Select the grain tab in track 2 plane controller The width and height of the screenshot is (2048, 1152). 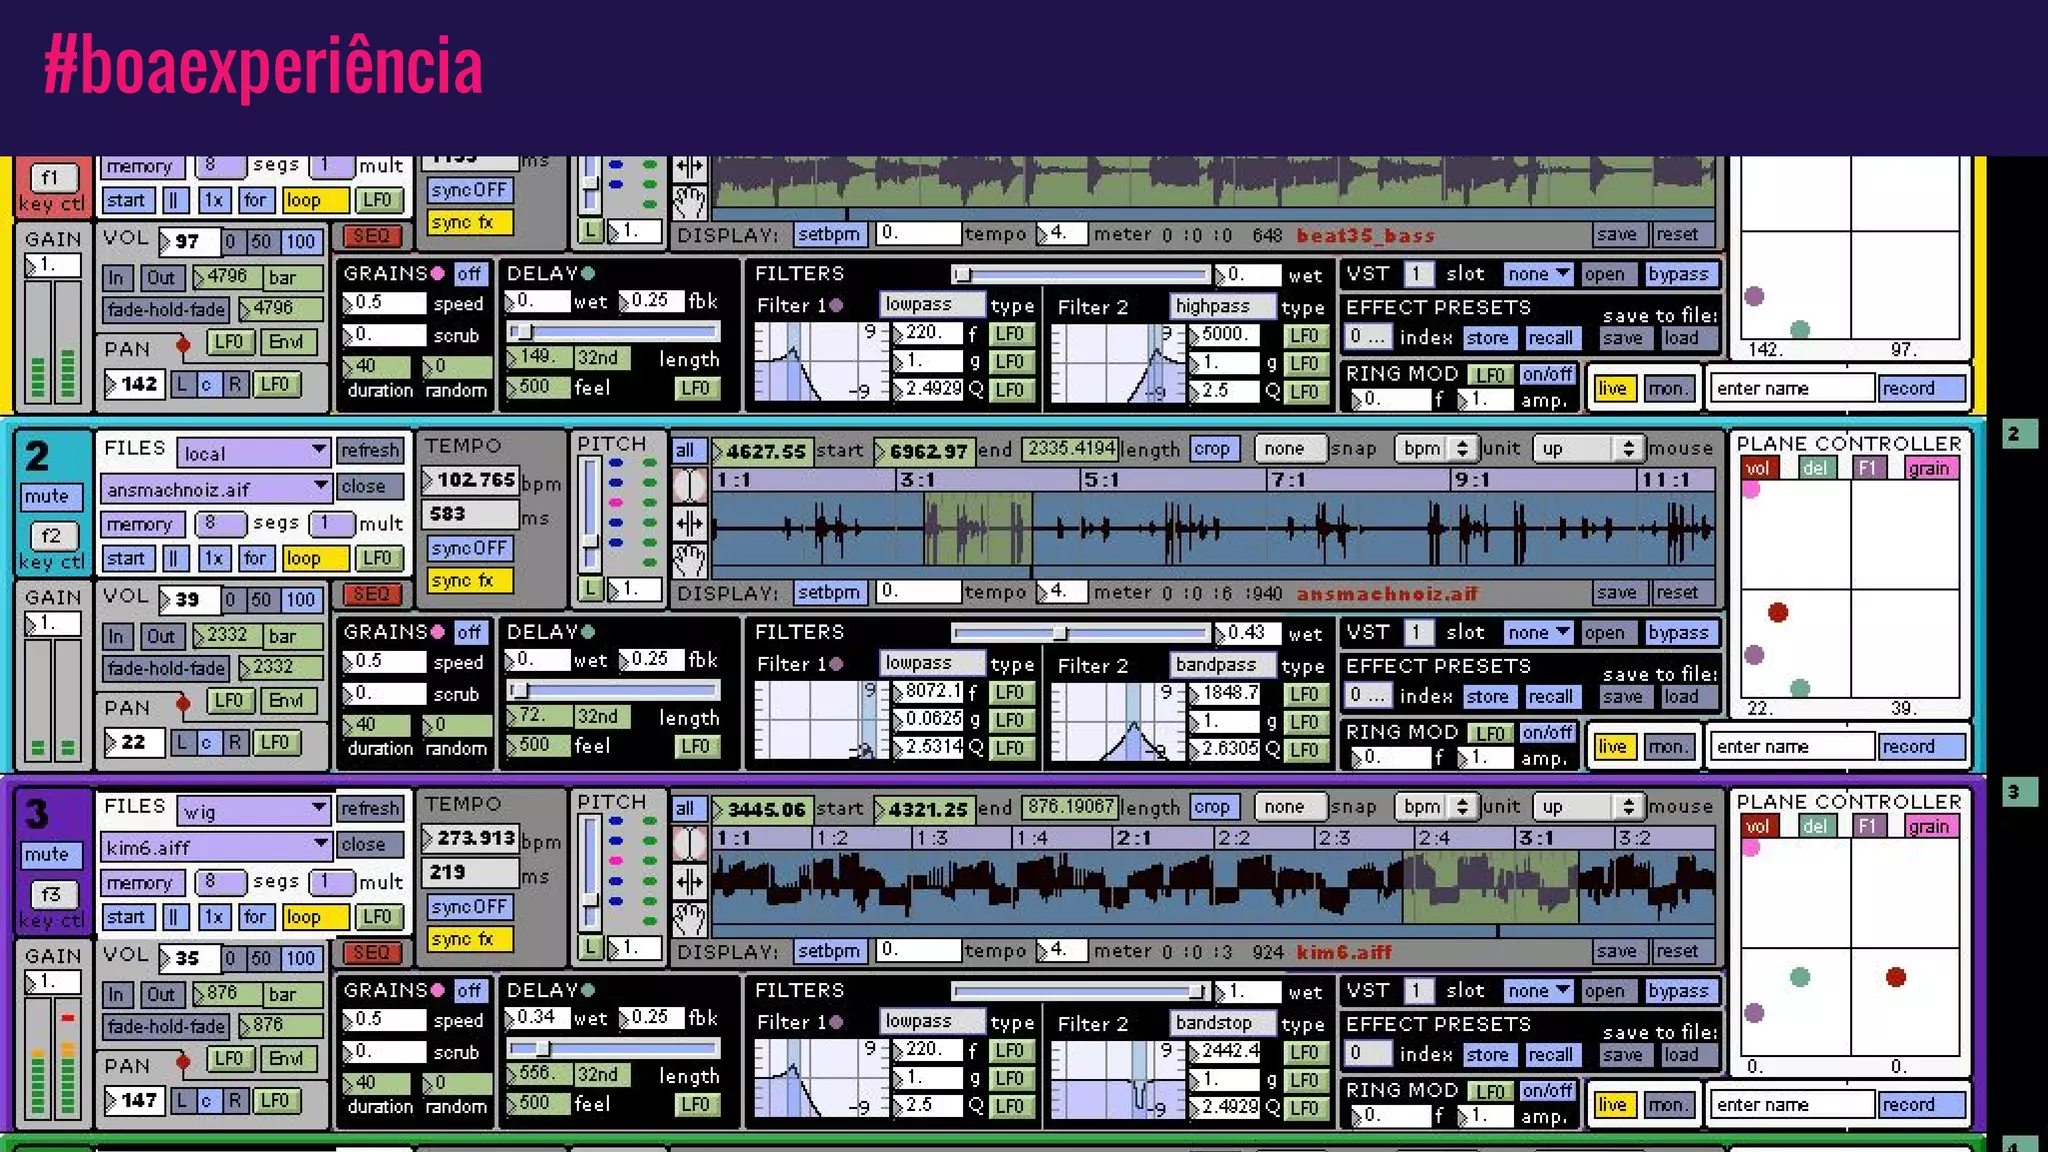tap(1928, 468)
